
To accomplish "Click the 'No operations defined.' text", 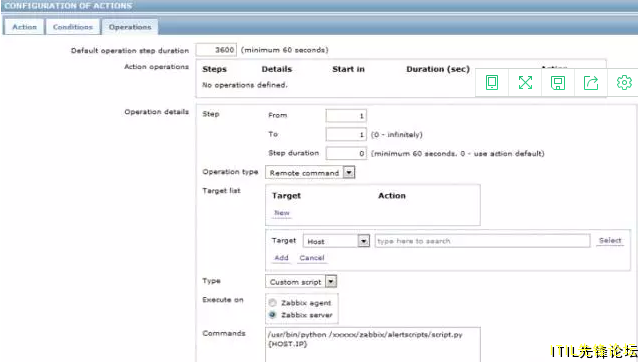I will [x=245, y=85].
